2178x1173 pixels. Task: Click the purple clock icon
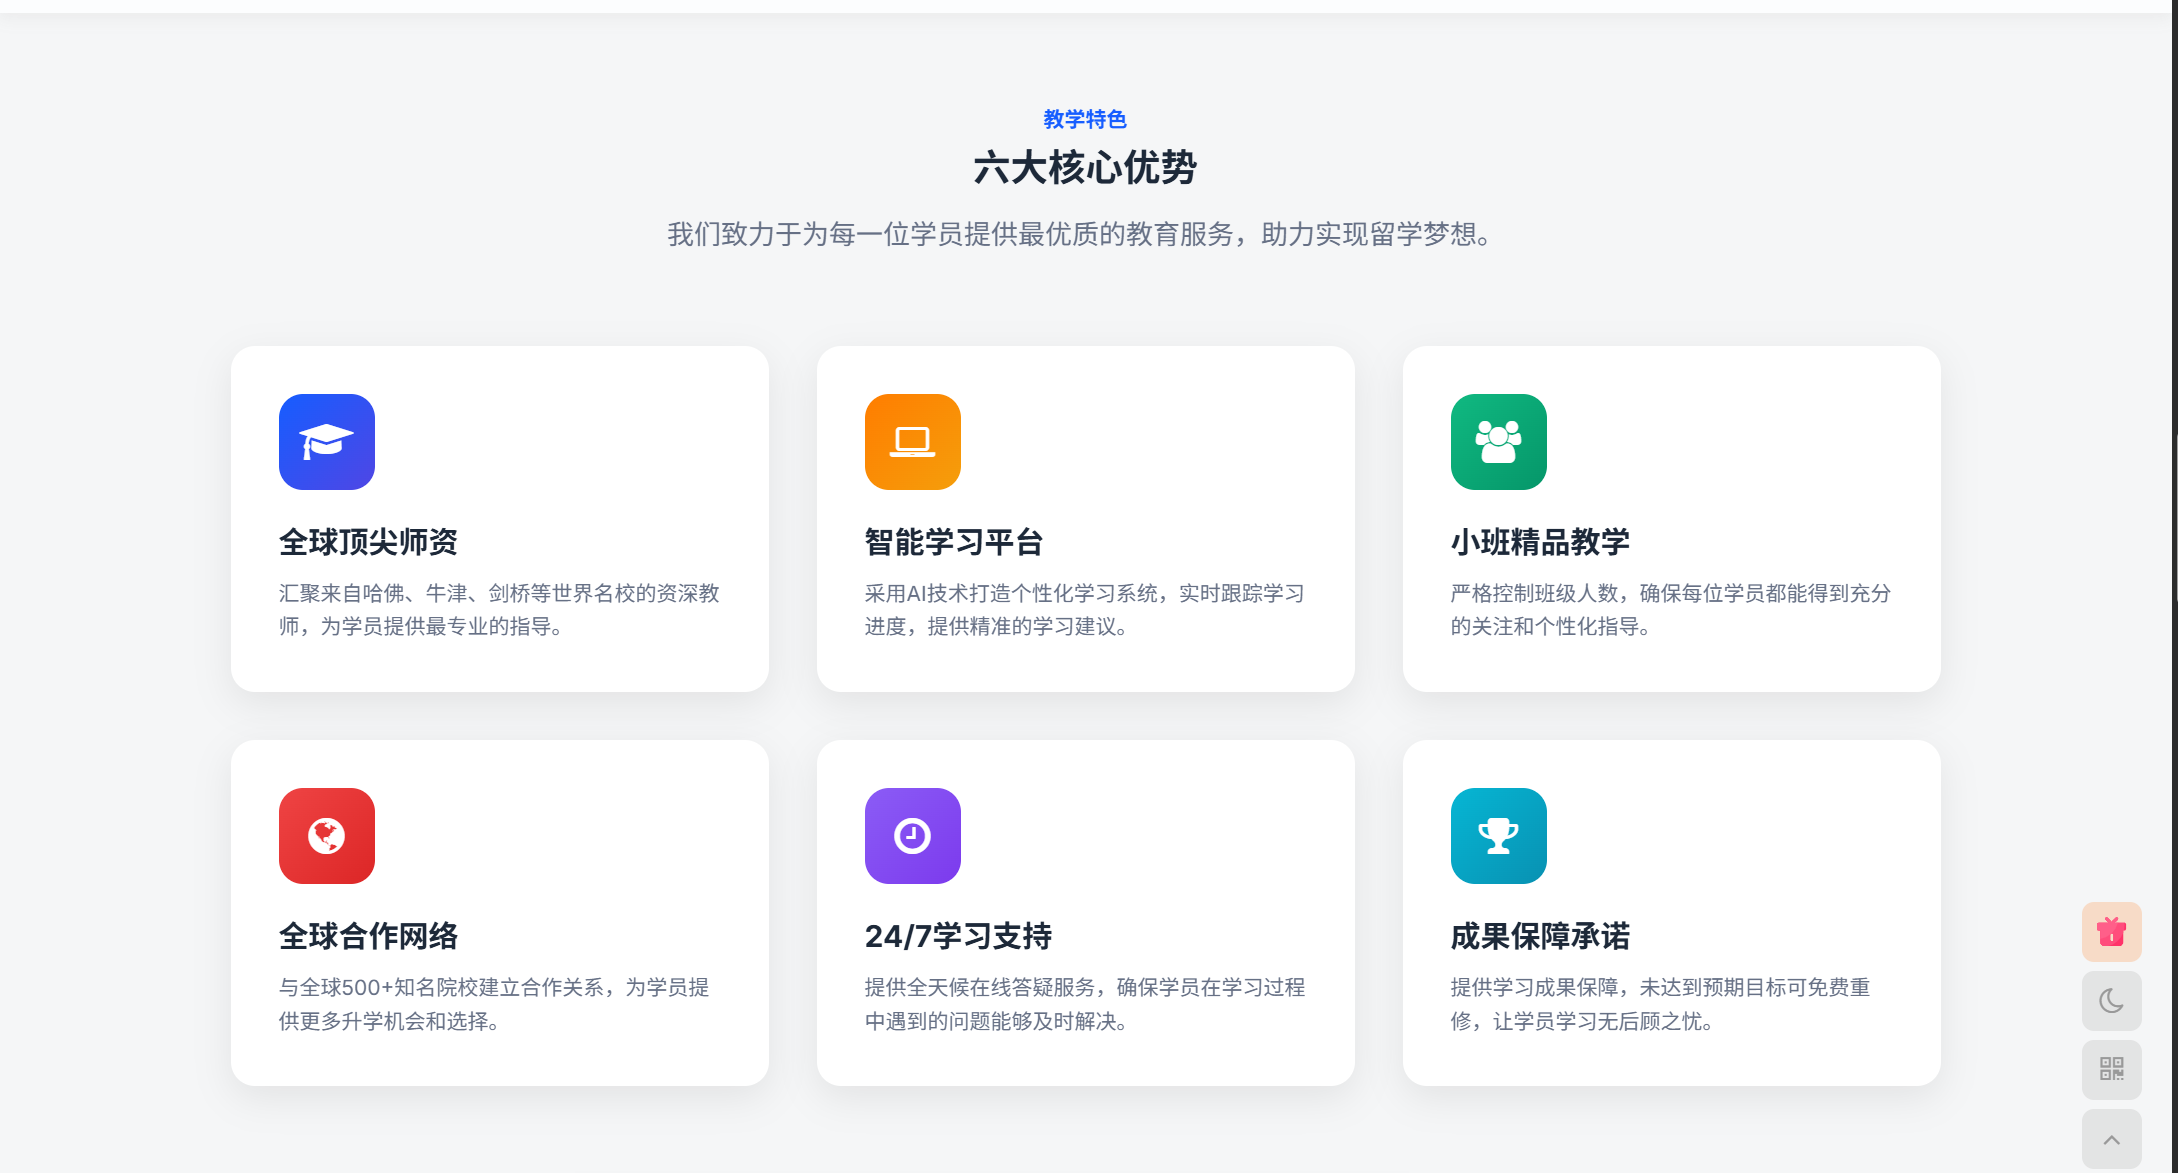[913, 836]
